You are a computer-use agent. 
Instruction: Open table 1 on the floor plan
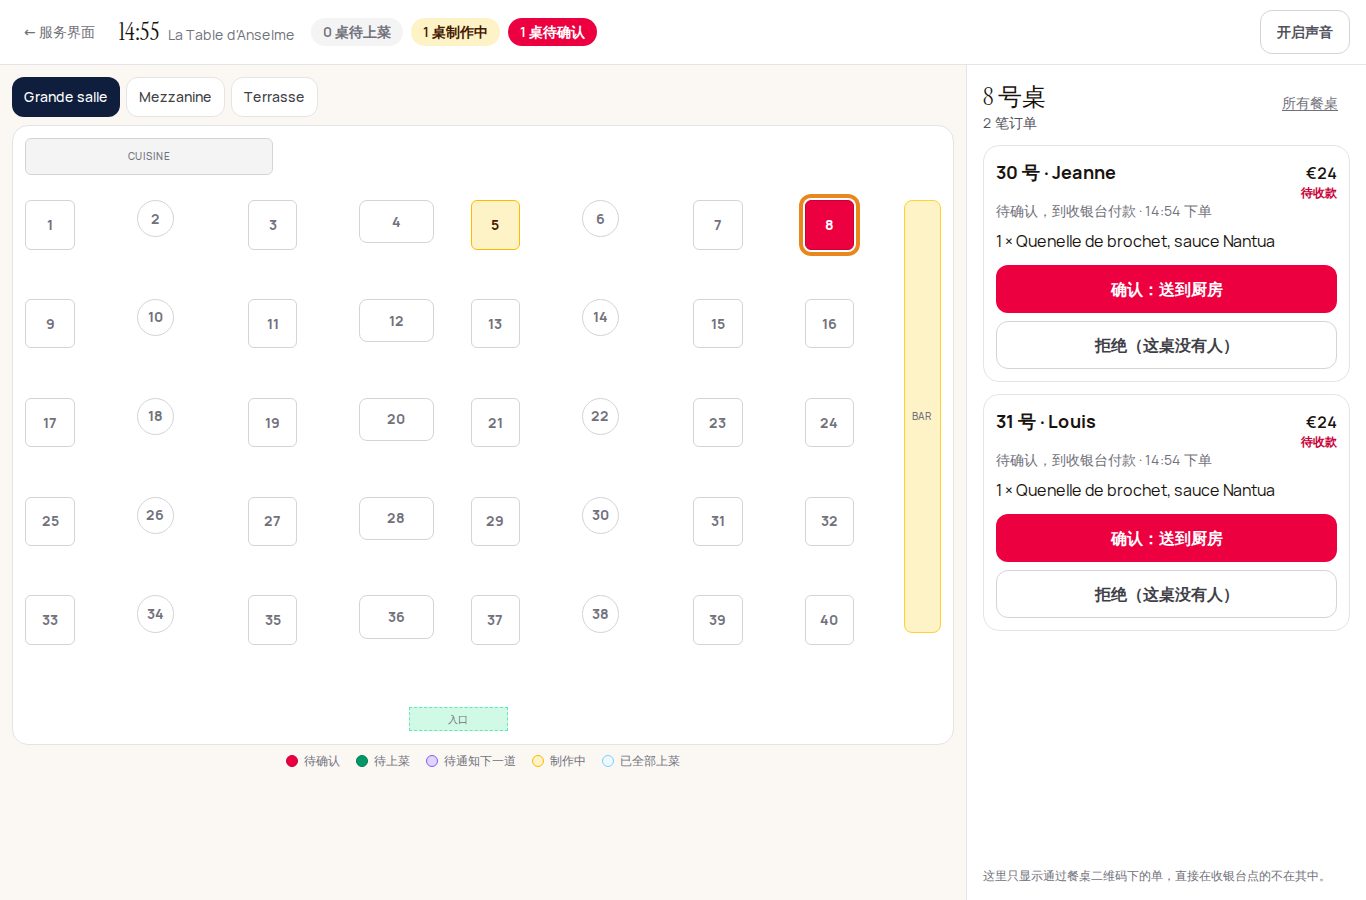click(50, 225)
